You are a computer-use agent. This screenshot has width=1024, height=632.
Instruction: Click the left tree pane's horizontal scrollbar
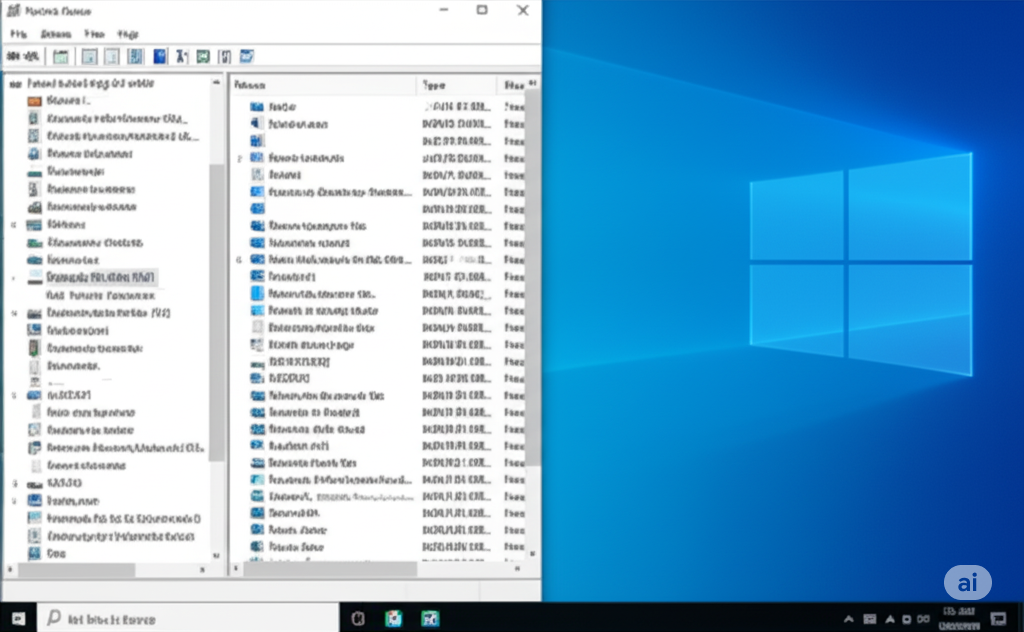76,570
